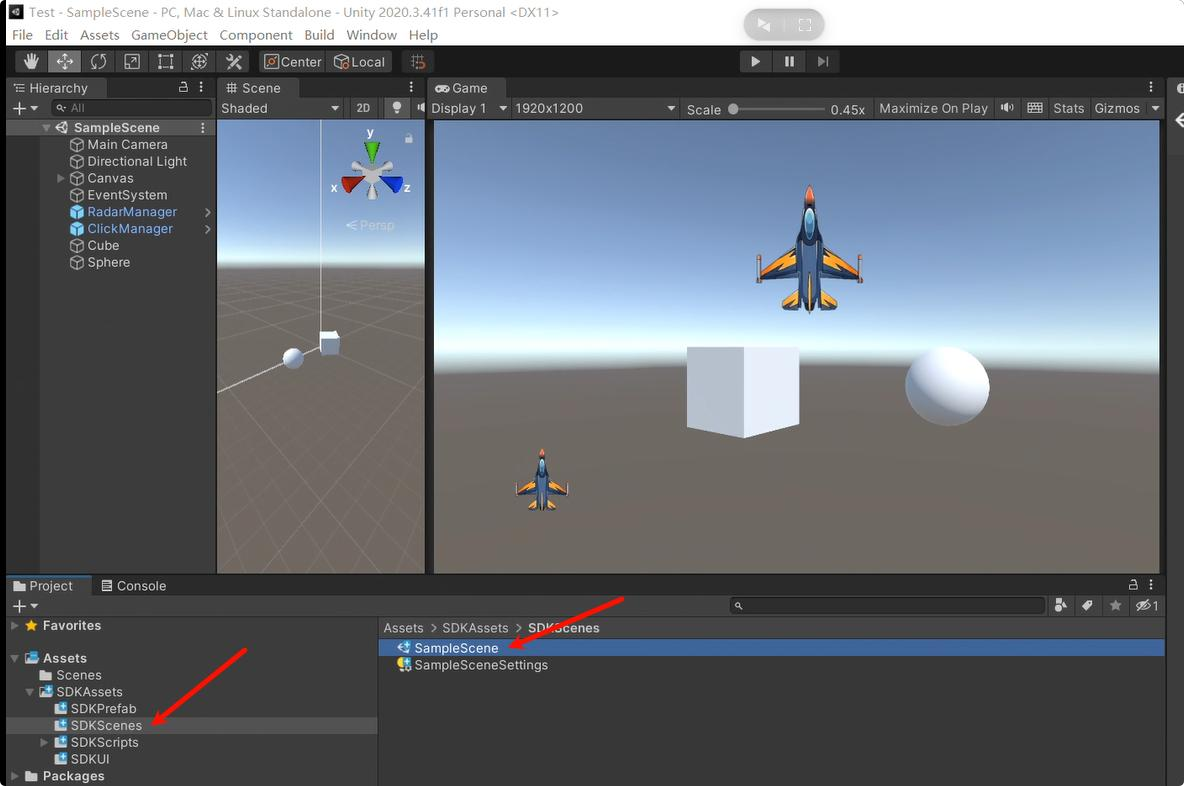Screen dimensions: 1184x786
Task: Click the Stats button
Action: pos(1068,108)
